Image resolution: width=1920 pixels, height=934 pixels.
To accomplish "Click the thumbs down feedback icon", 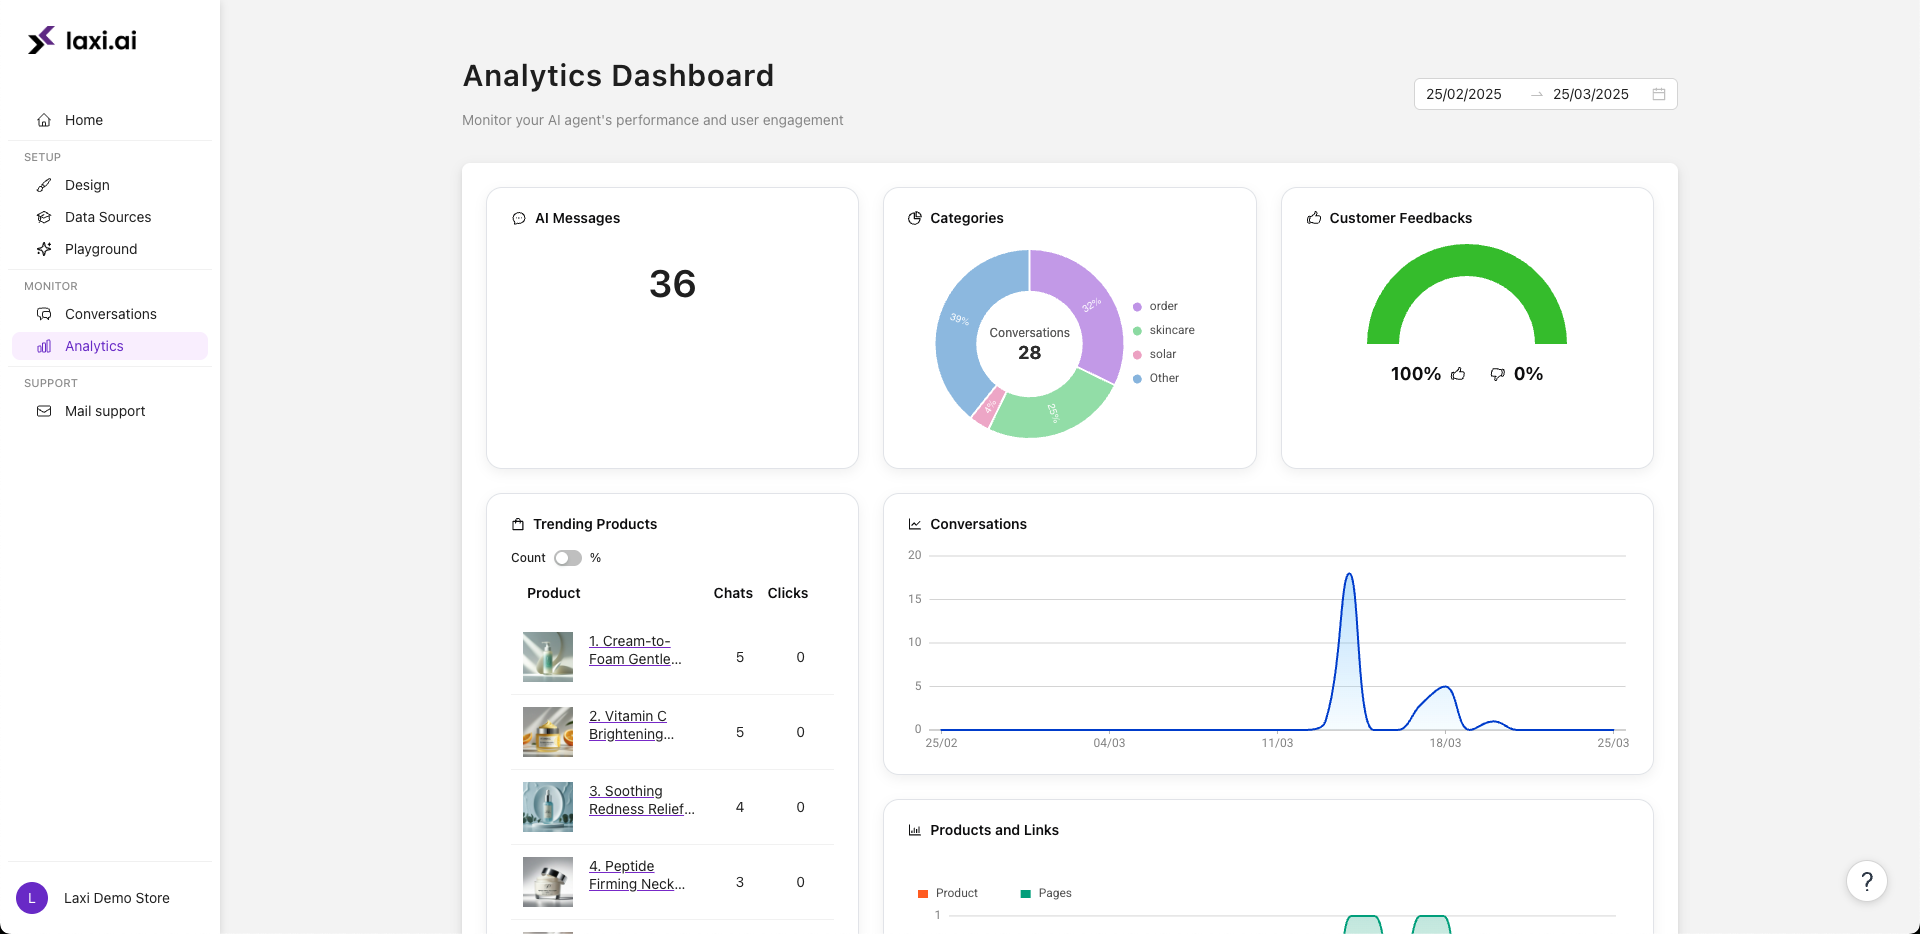I will 1497,374.
